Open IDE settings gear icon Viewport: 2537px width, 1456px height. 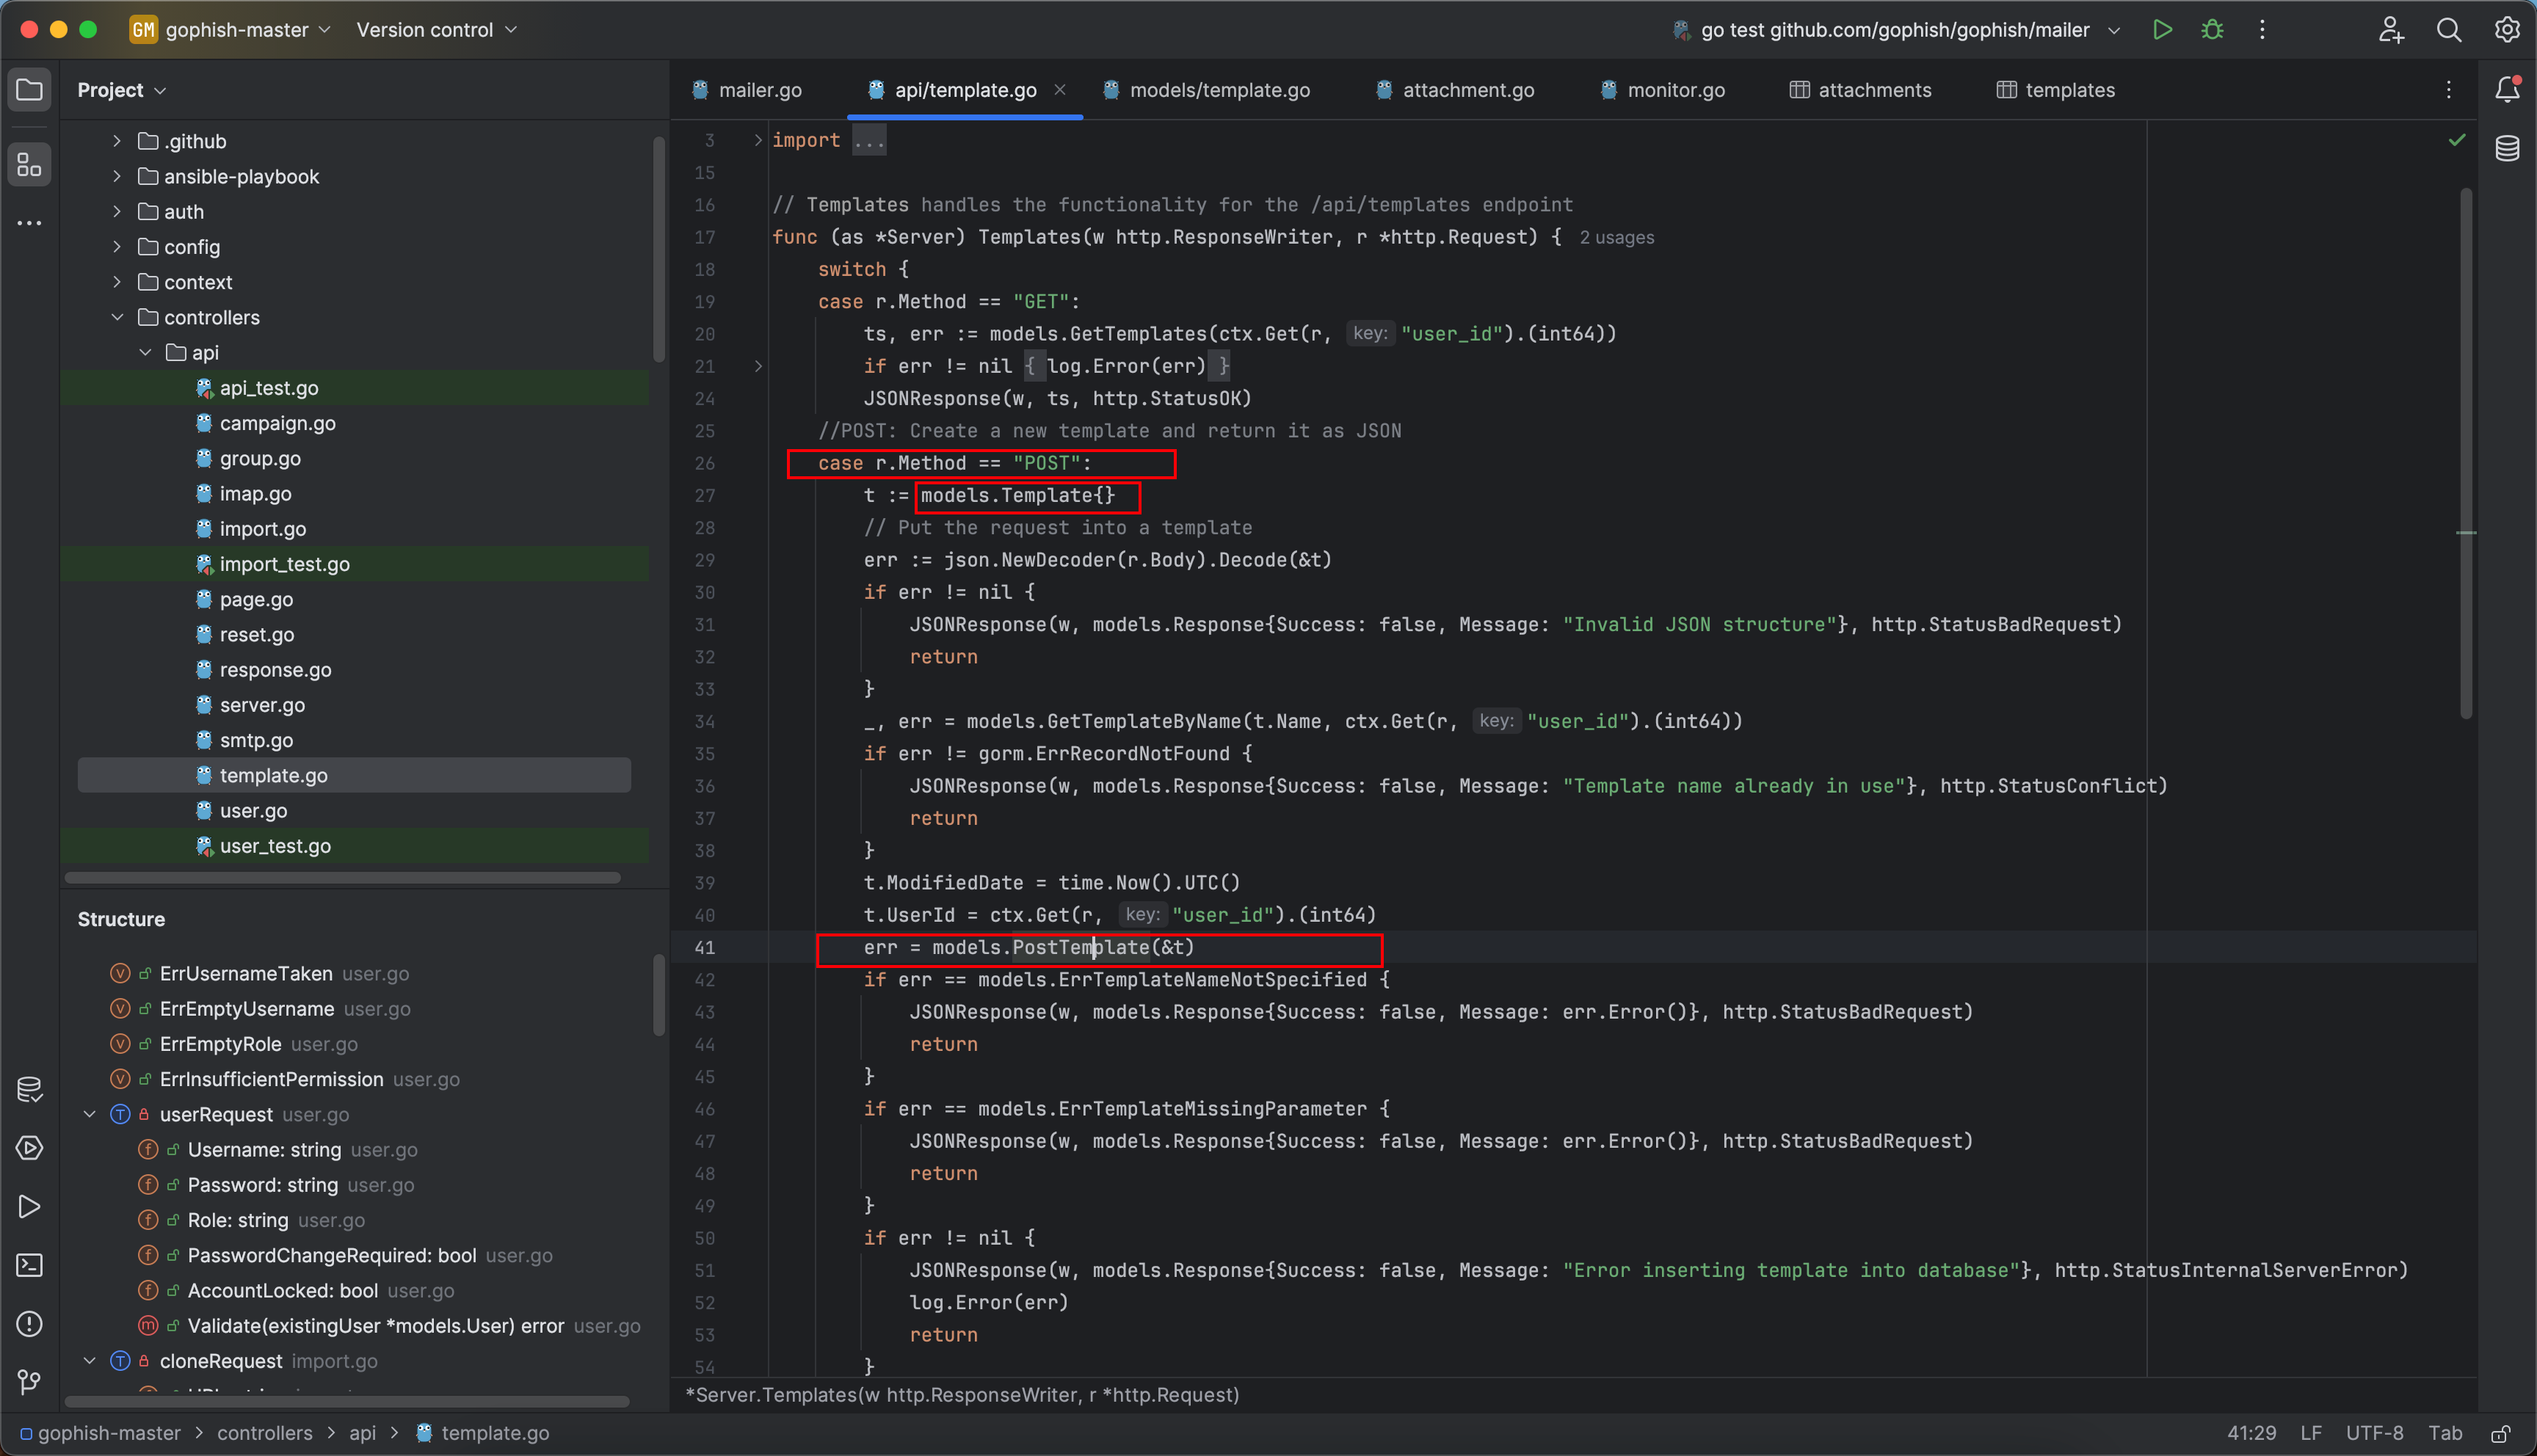tap(2506, 30)
